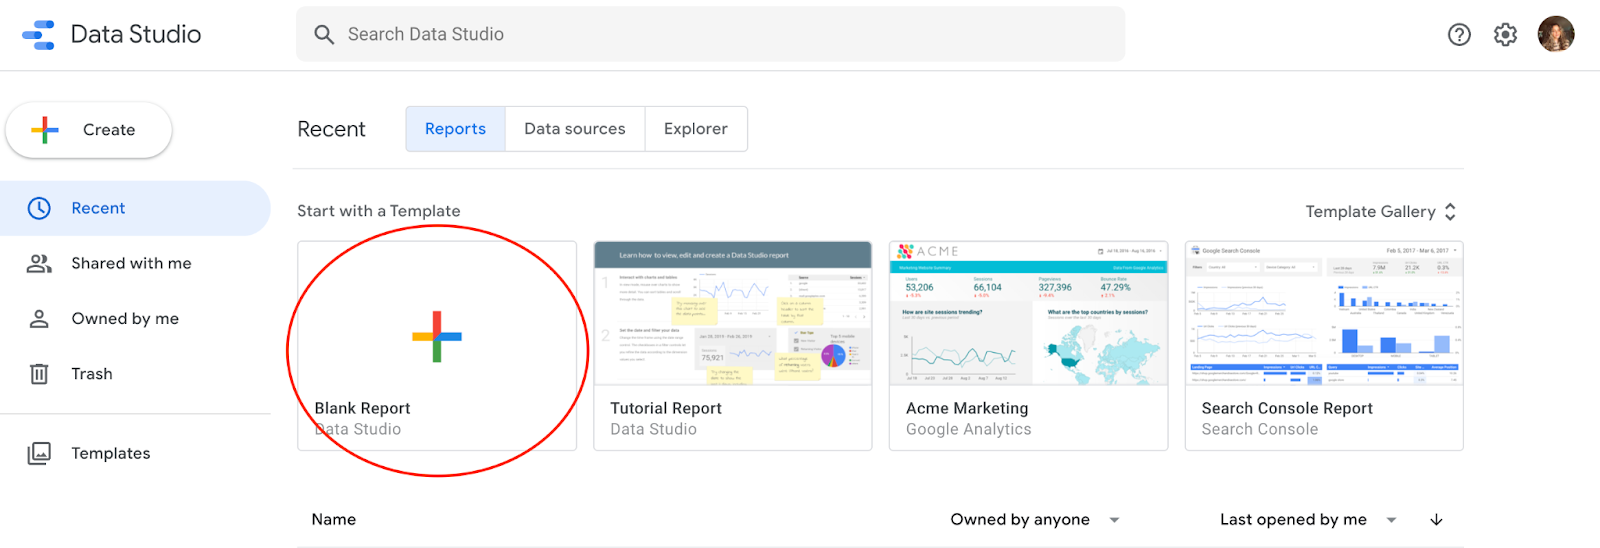The height and width of the screenshot is (548, 1600).
Task: Click the Templates gallery icon
Action: pyautogui.click(x=39, y=453)
